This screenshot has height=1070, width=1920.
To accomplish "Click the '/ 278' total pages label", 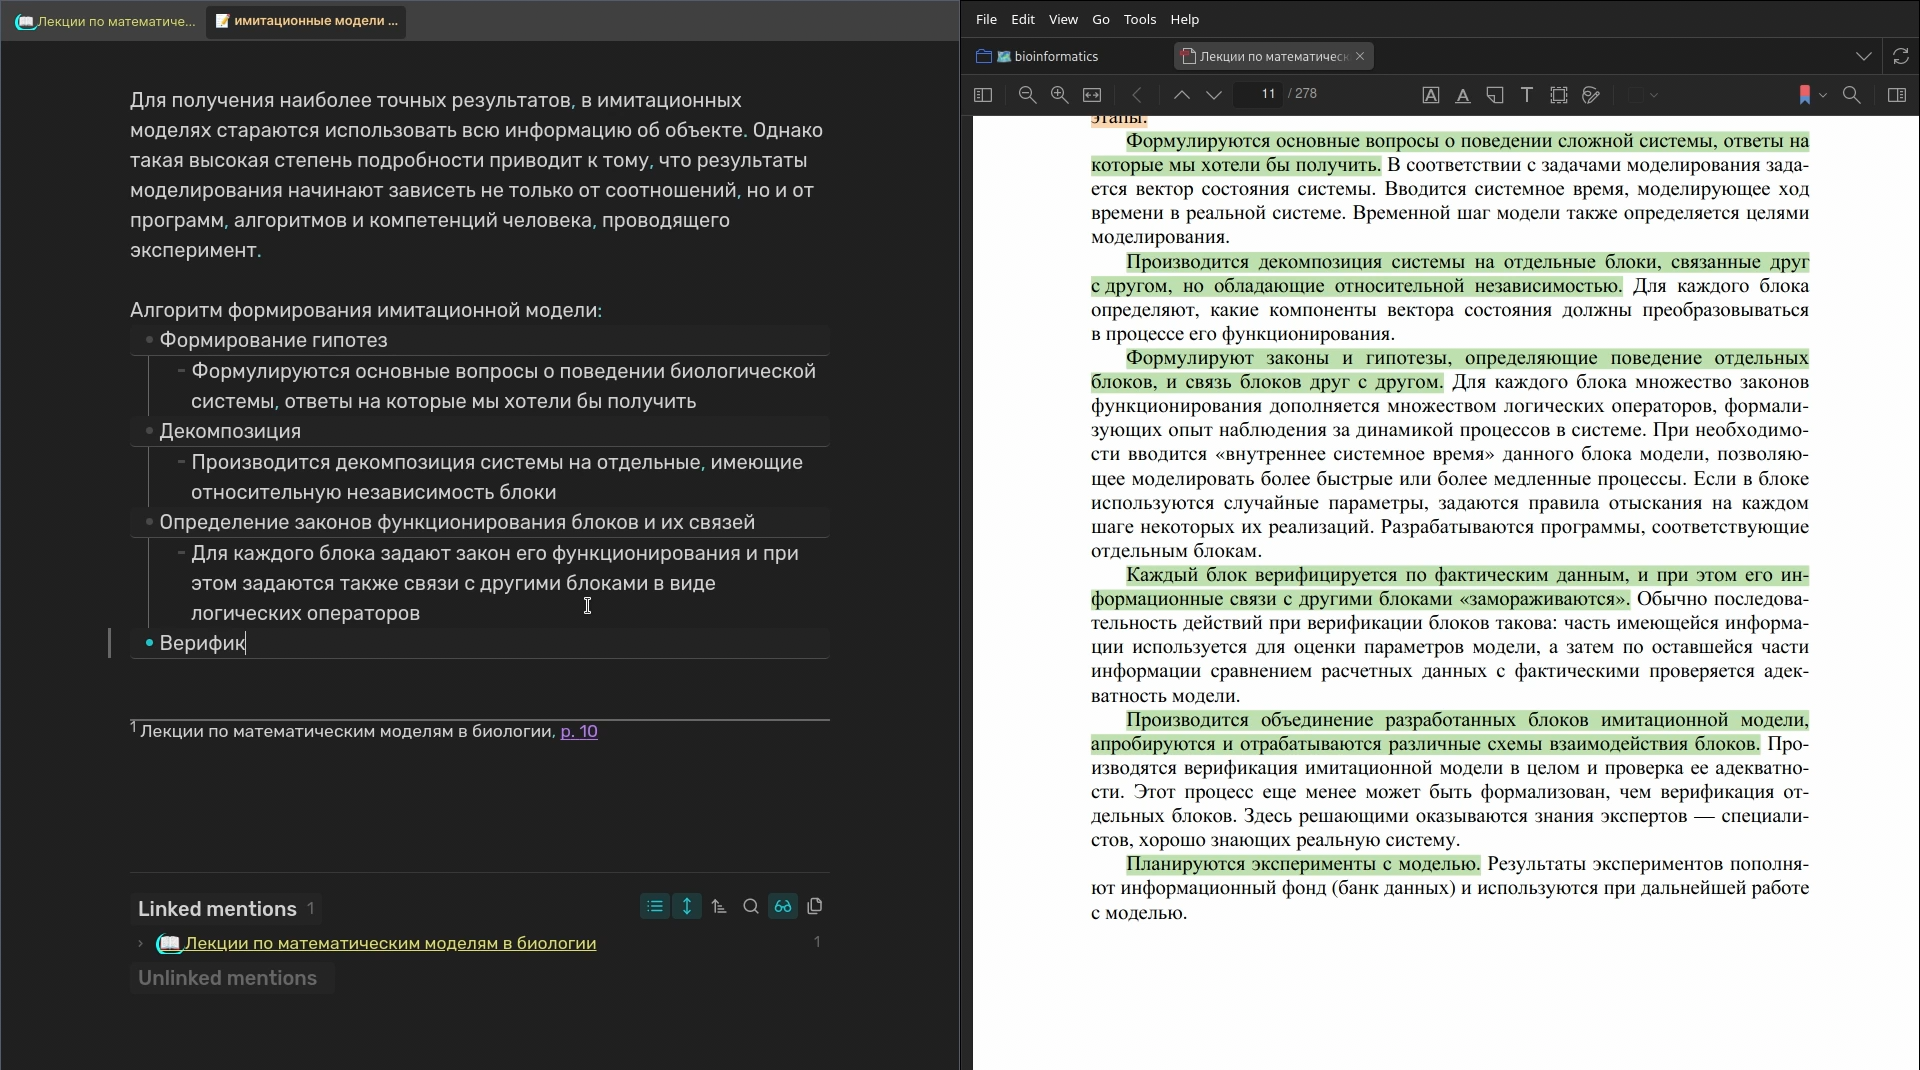I will (1302, 94).
